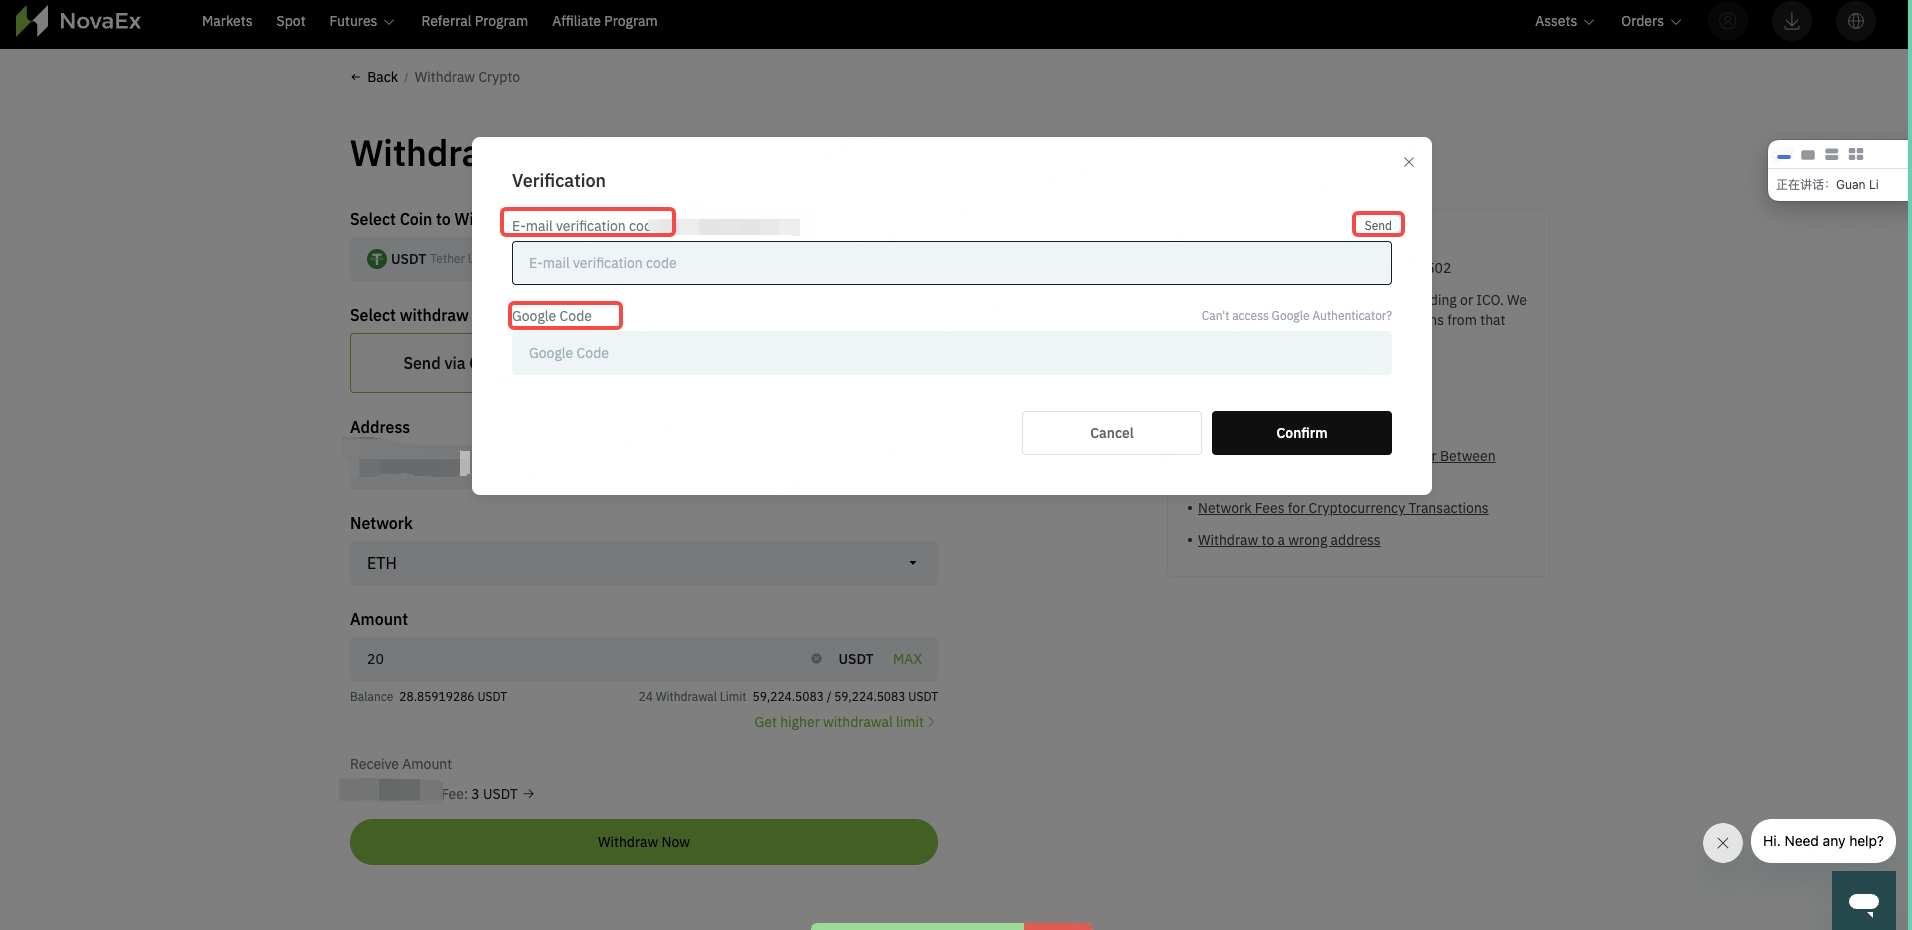1912x930 pixels.
Task: Click the NovaEx logo
Action: (x=80, y=20)
